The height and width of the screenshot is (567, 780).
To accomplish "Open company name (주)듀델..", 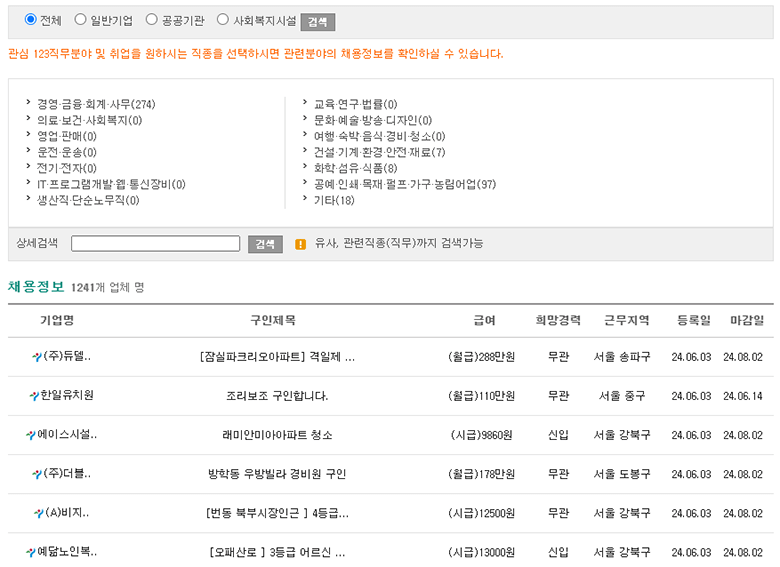I will 67,356.
